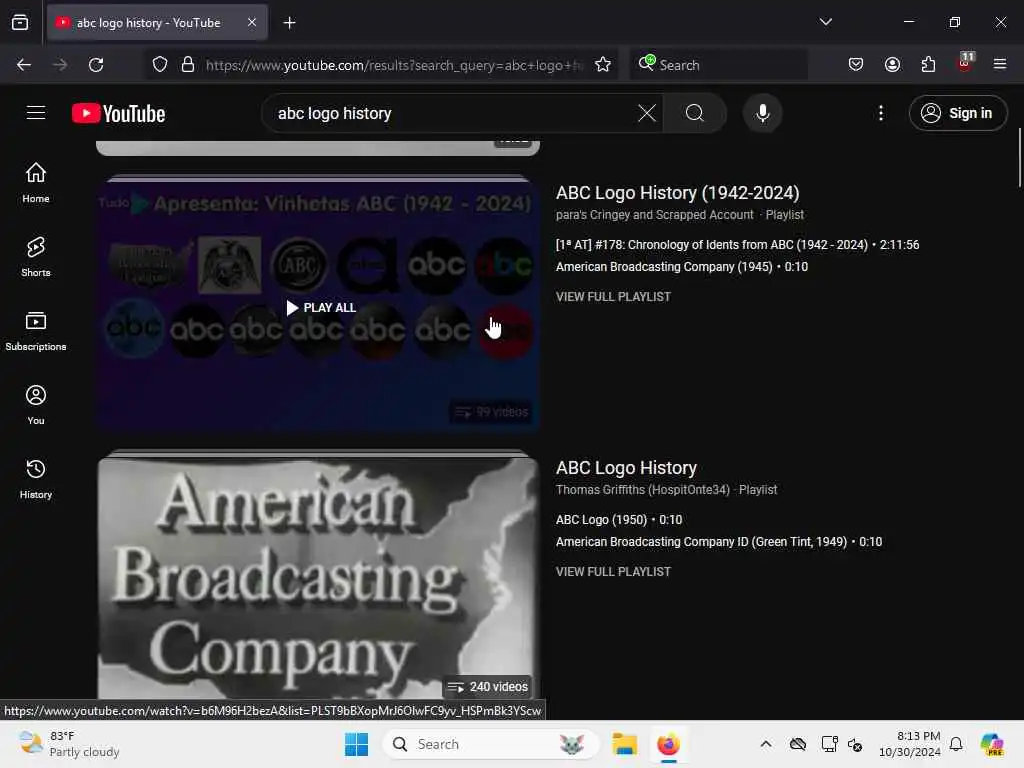
Task: Click the Firefox taskbar icon
Action: coord(668,744)
